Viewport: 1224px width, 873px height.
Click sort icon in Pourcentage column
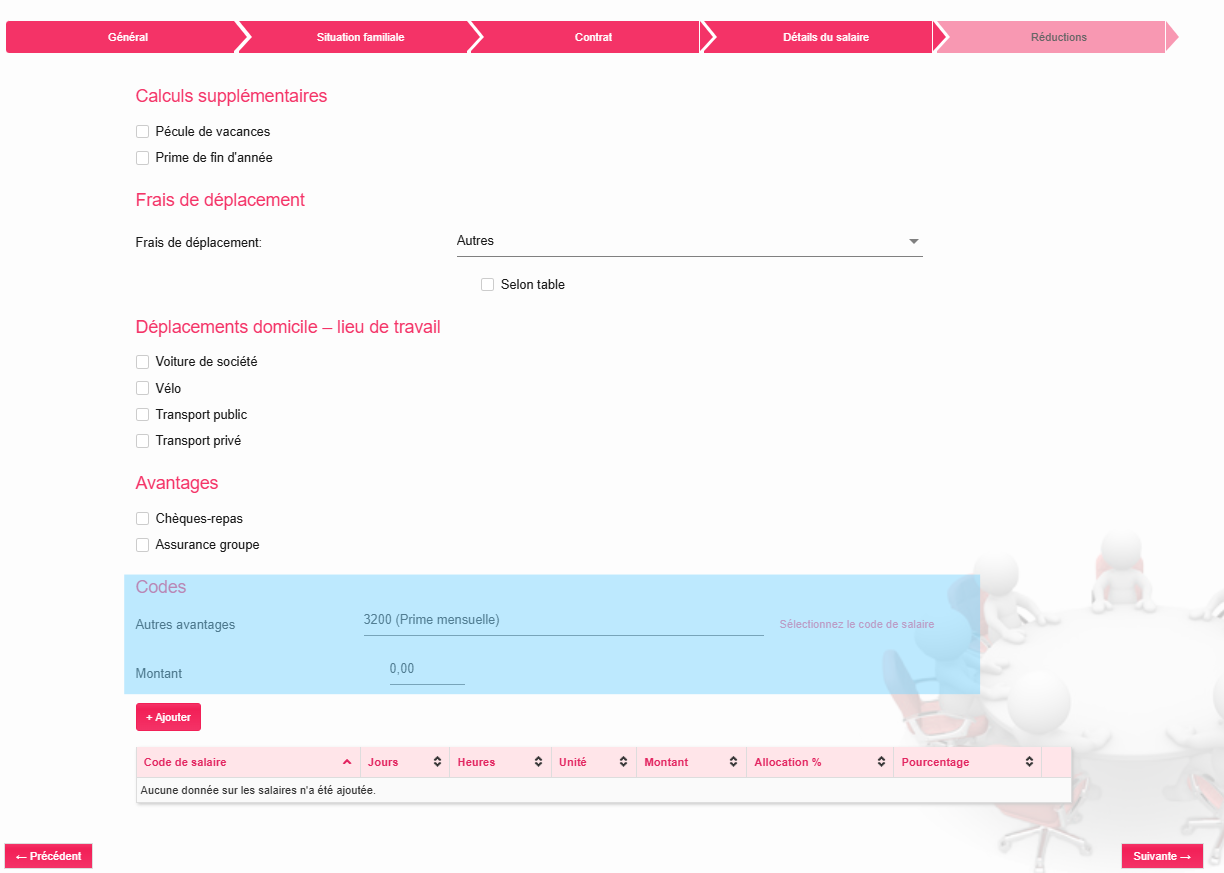[1029, 762]
